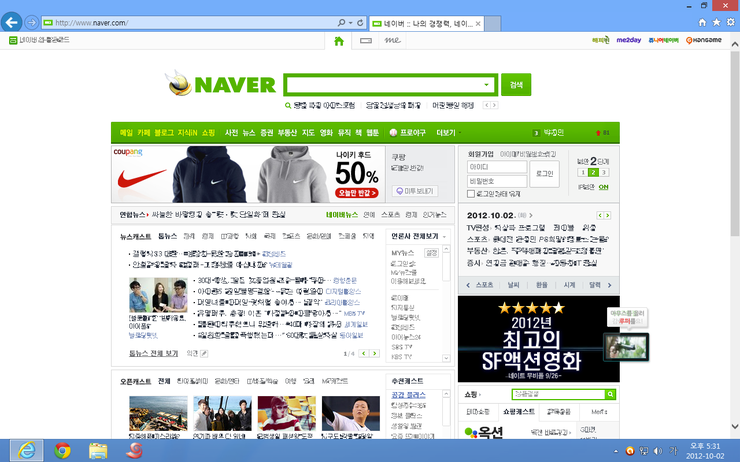The image size is (740, 462).
Task: Click the browser Forward arrow button
Action: point(31,22)
